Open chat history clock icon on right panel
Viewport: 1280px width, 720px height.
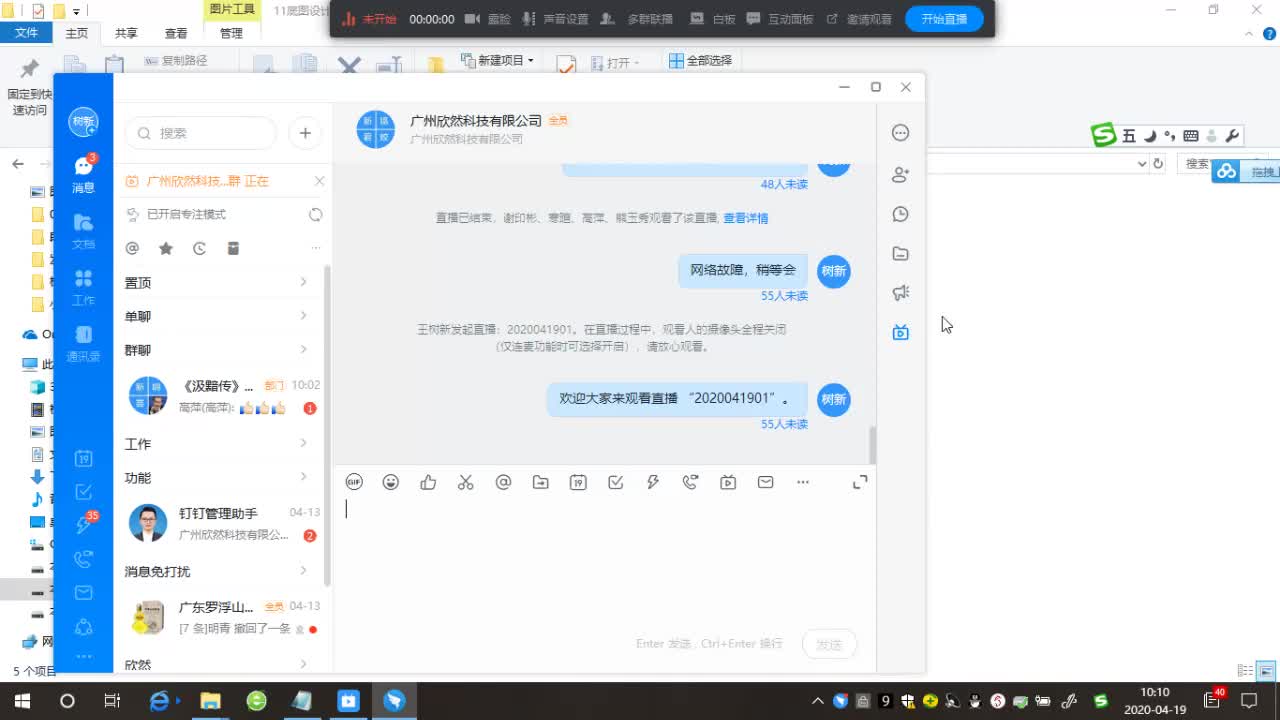900,214
